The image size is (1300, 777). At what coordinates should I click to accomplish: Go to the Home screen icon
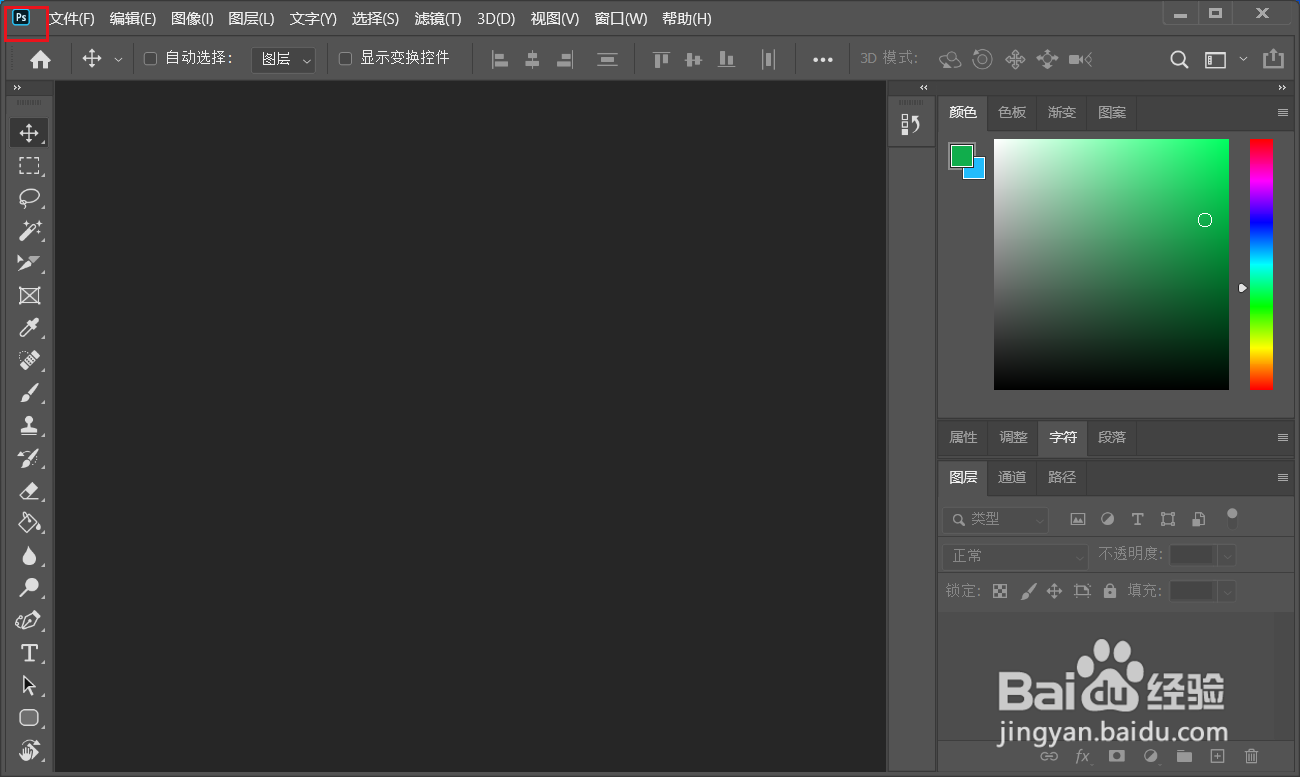pos(40,60)
